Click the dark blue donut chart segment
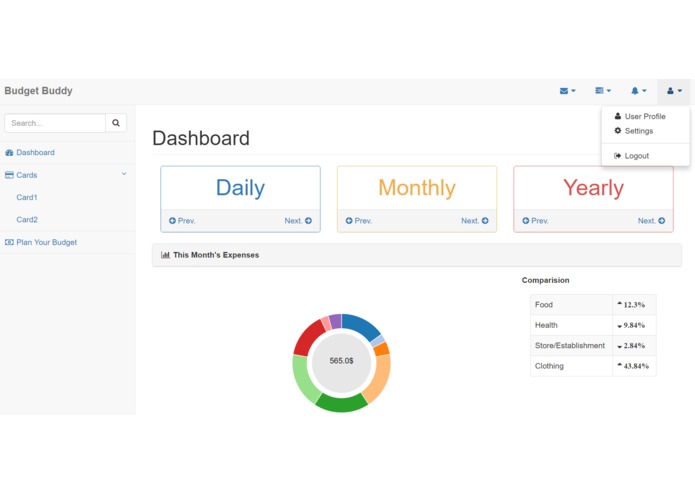 click(x=360, y=324)
